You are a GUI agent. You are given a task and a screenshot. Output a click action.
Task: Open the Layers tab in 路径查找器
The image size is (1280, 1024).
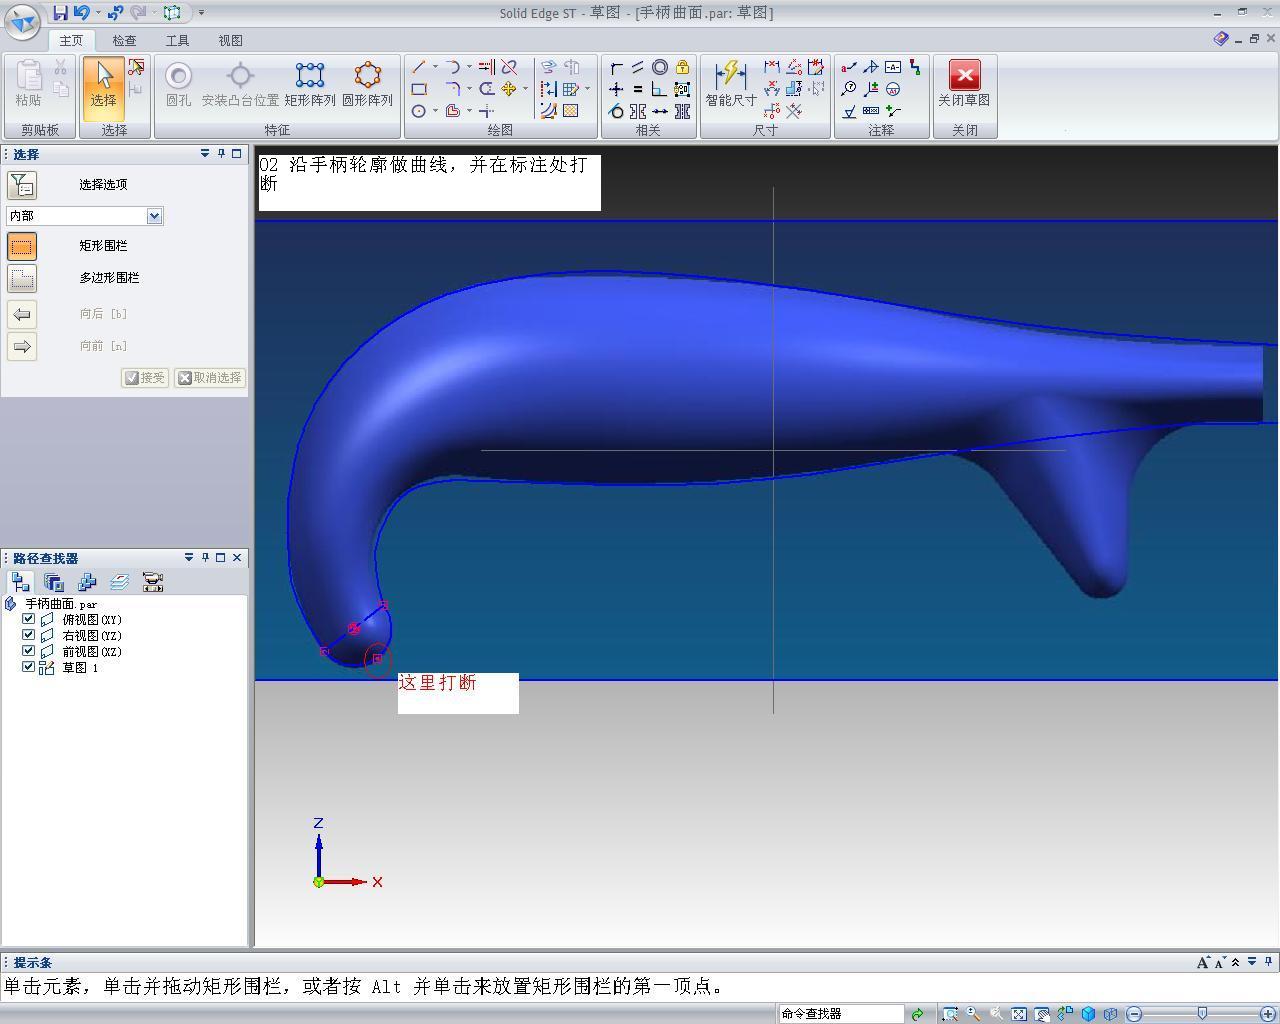click(120, 582)
